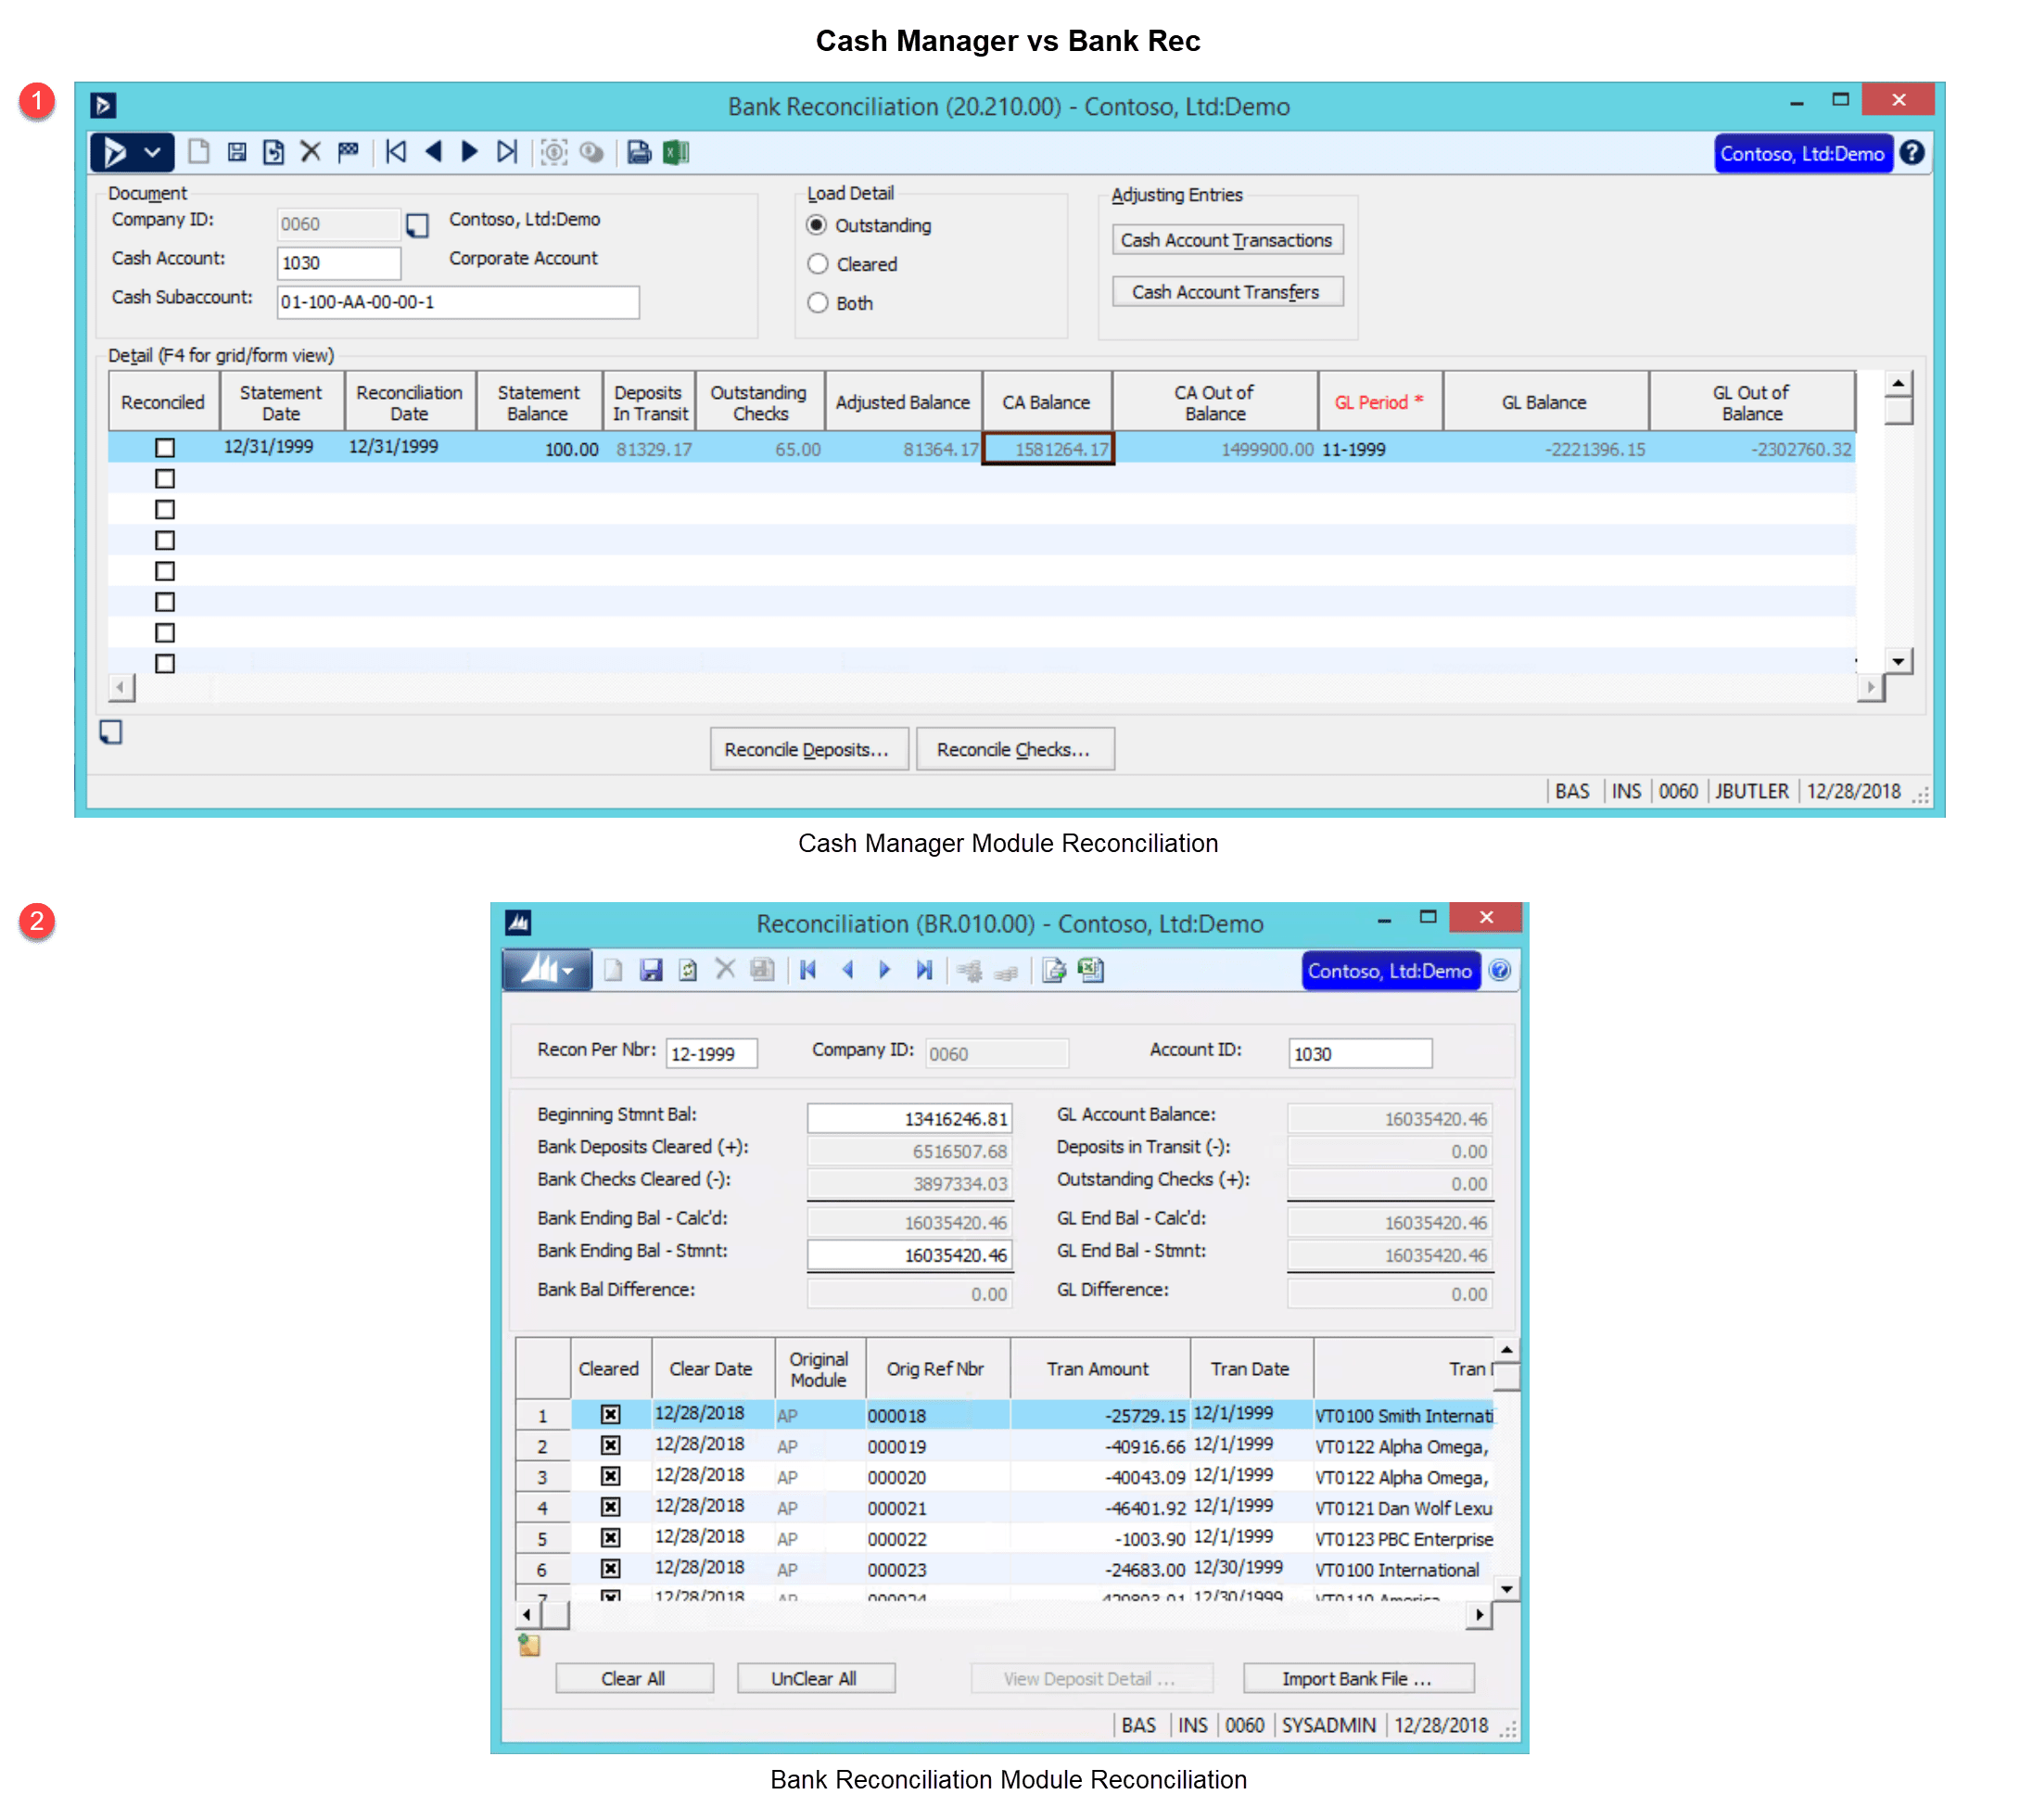Viewport: 2020px width, 1820px height.
Task: Toggle Cleared checkbox for Orig Ref 000019
Action: 610,1445
